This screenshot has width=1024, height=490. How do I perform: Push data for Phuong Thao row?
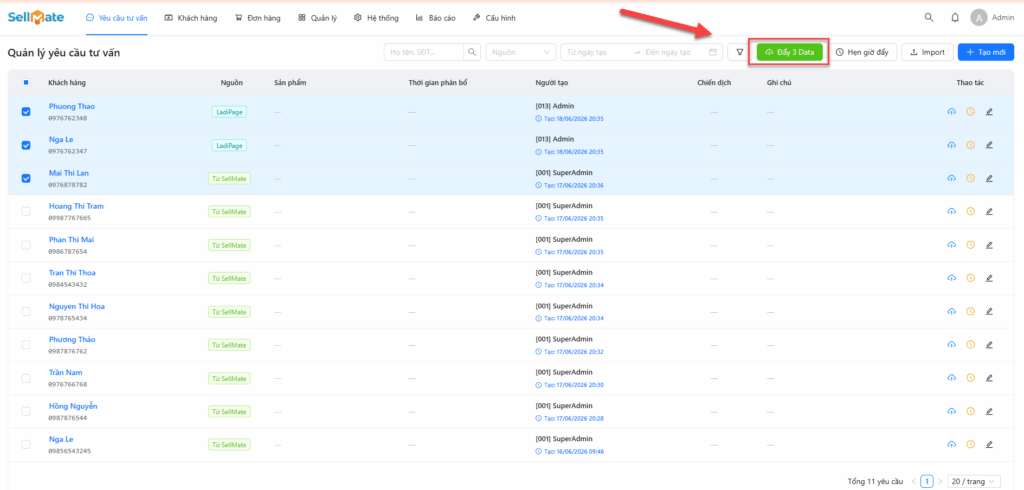(x=952, y=112)
